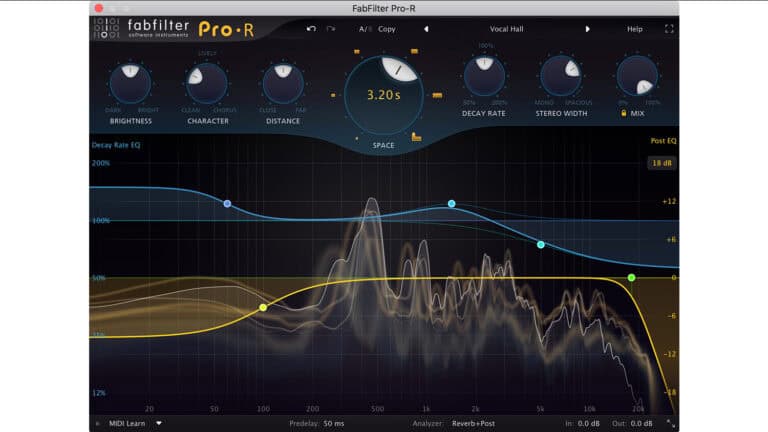Screen dimensions: 768x432
Task: Toggle the A/B state button
Action: [365, 29]
